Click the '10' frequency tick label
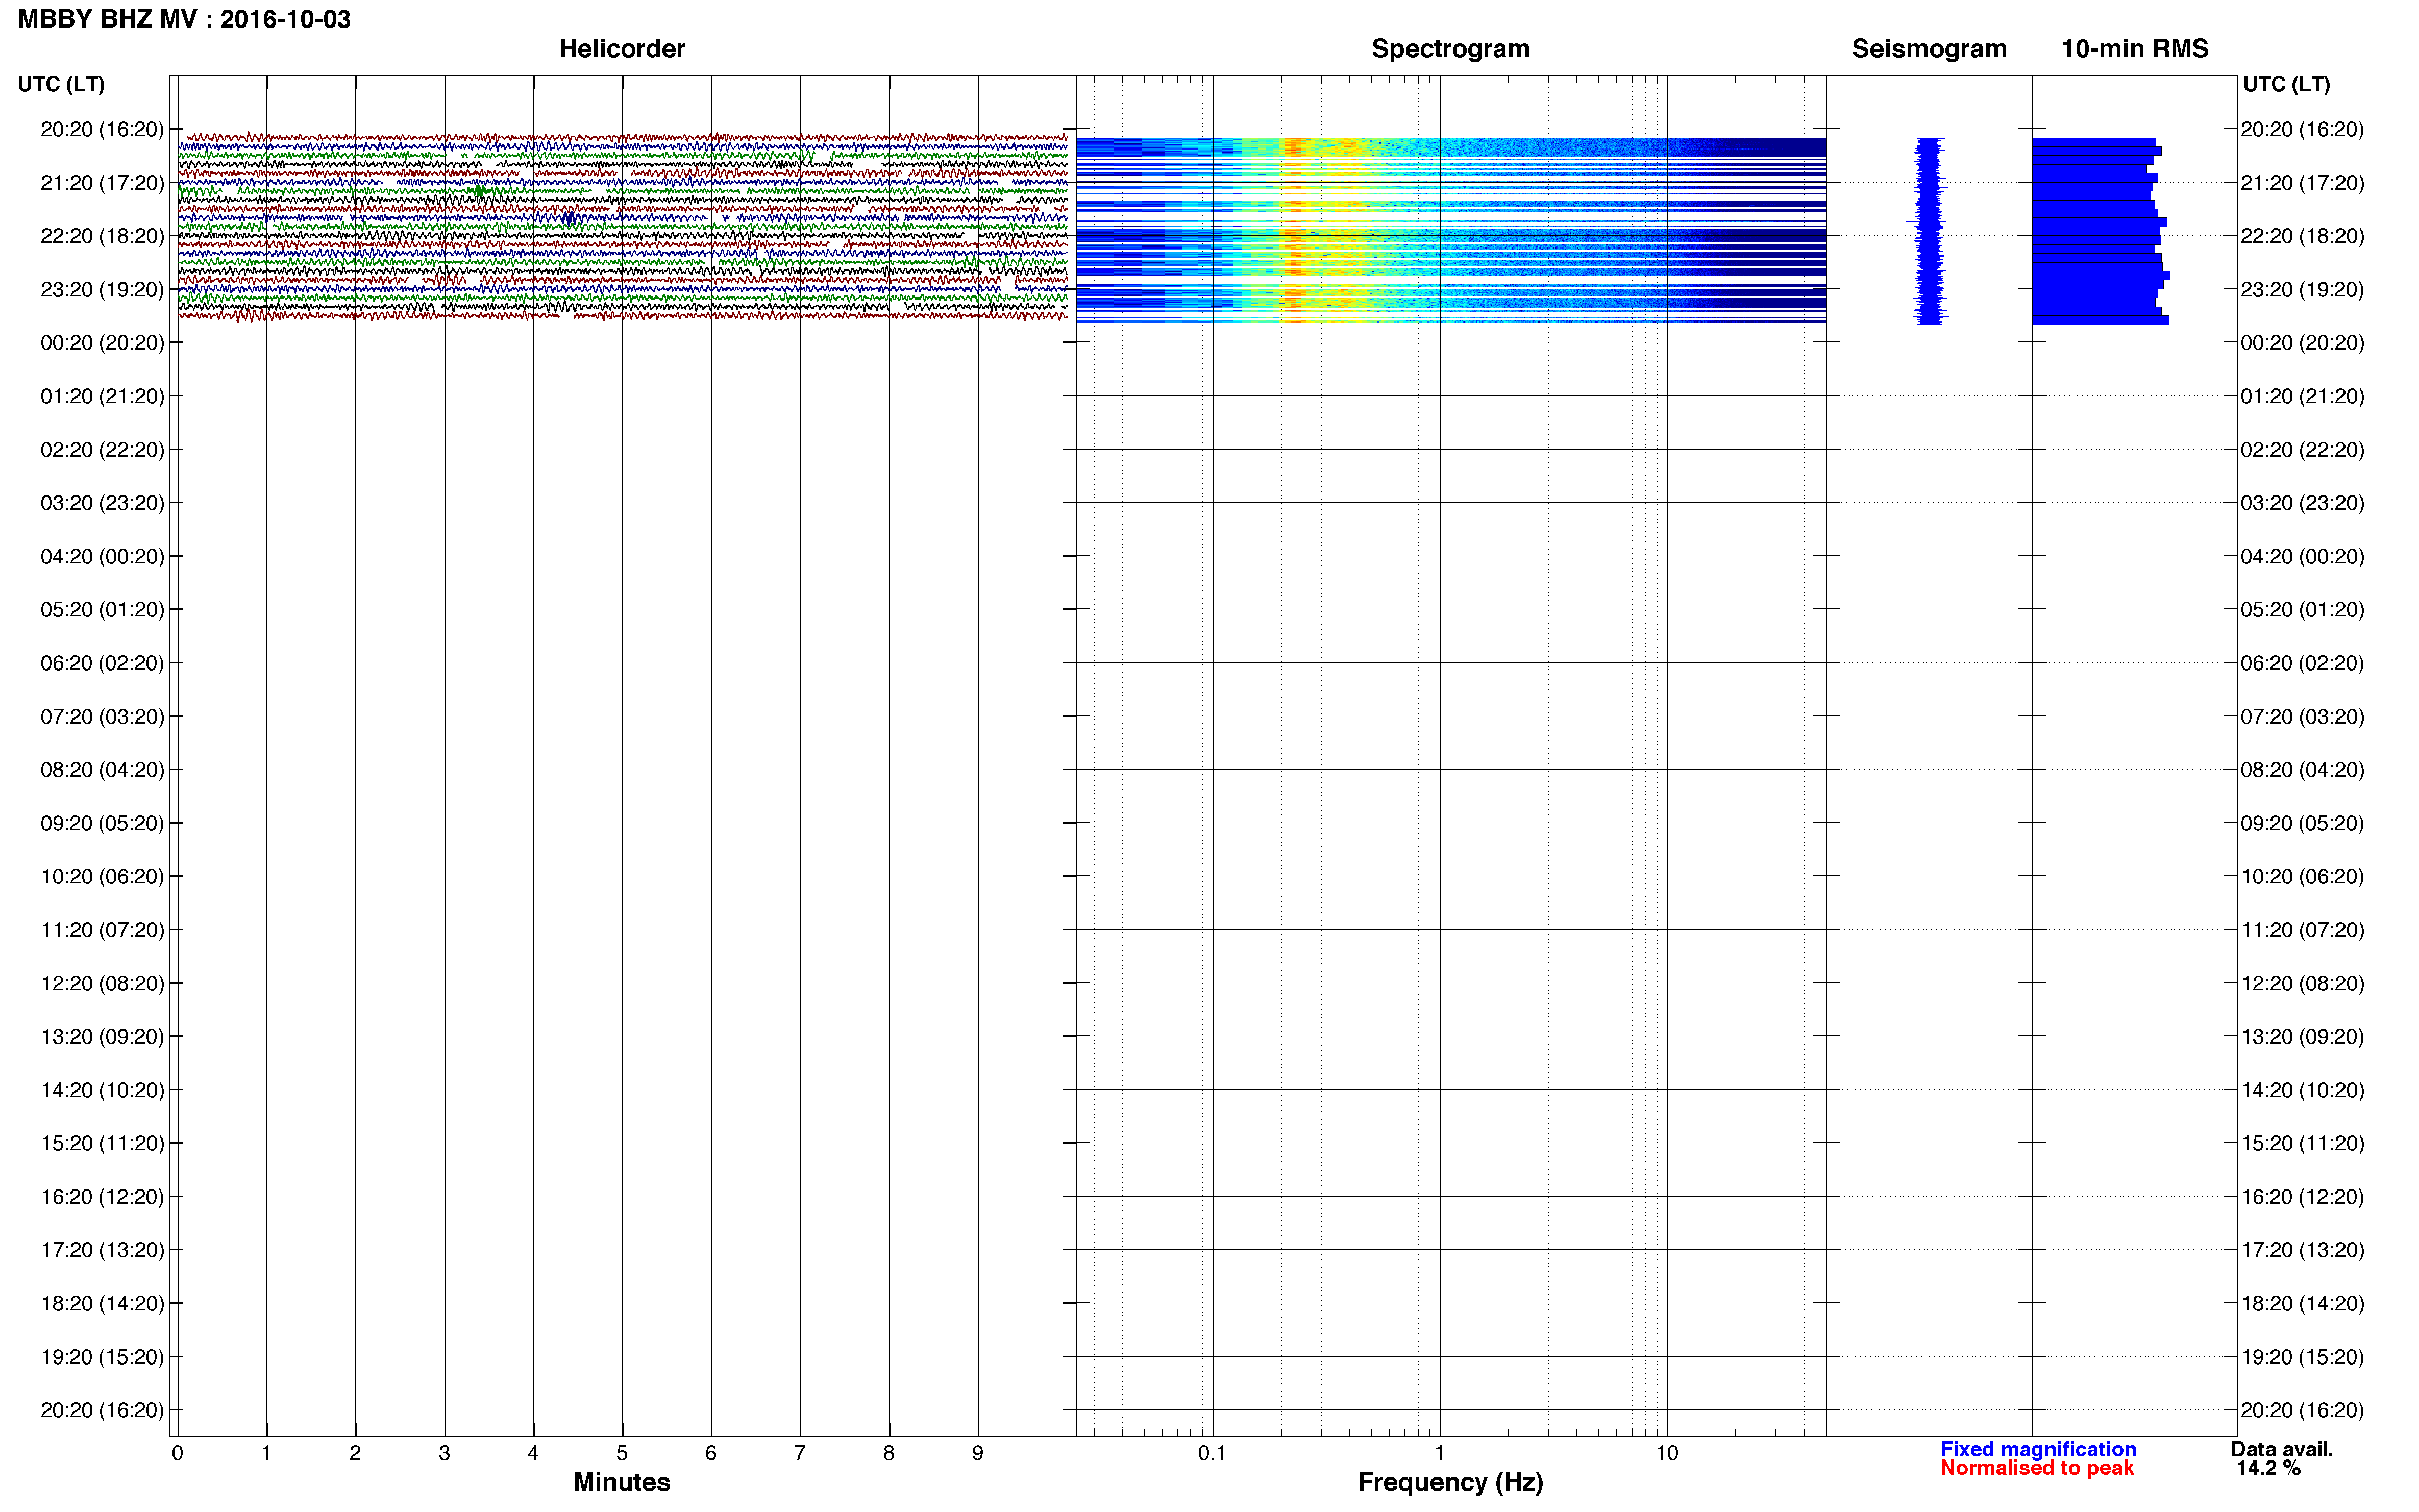 (1667, 1453)
